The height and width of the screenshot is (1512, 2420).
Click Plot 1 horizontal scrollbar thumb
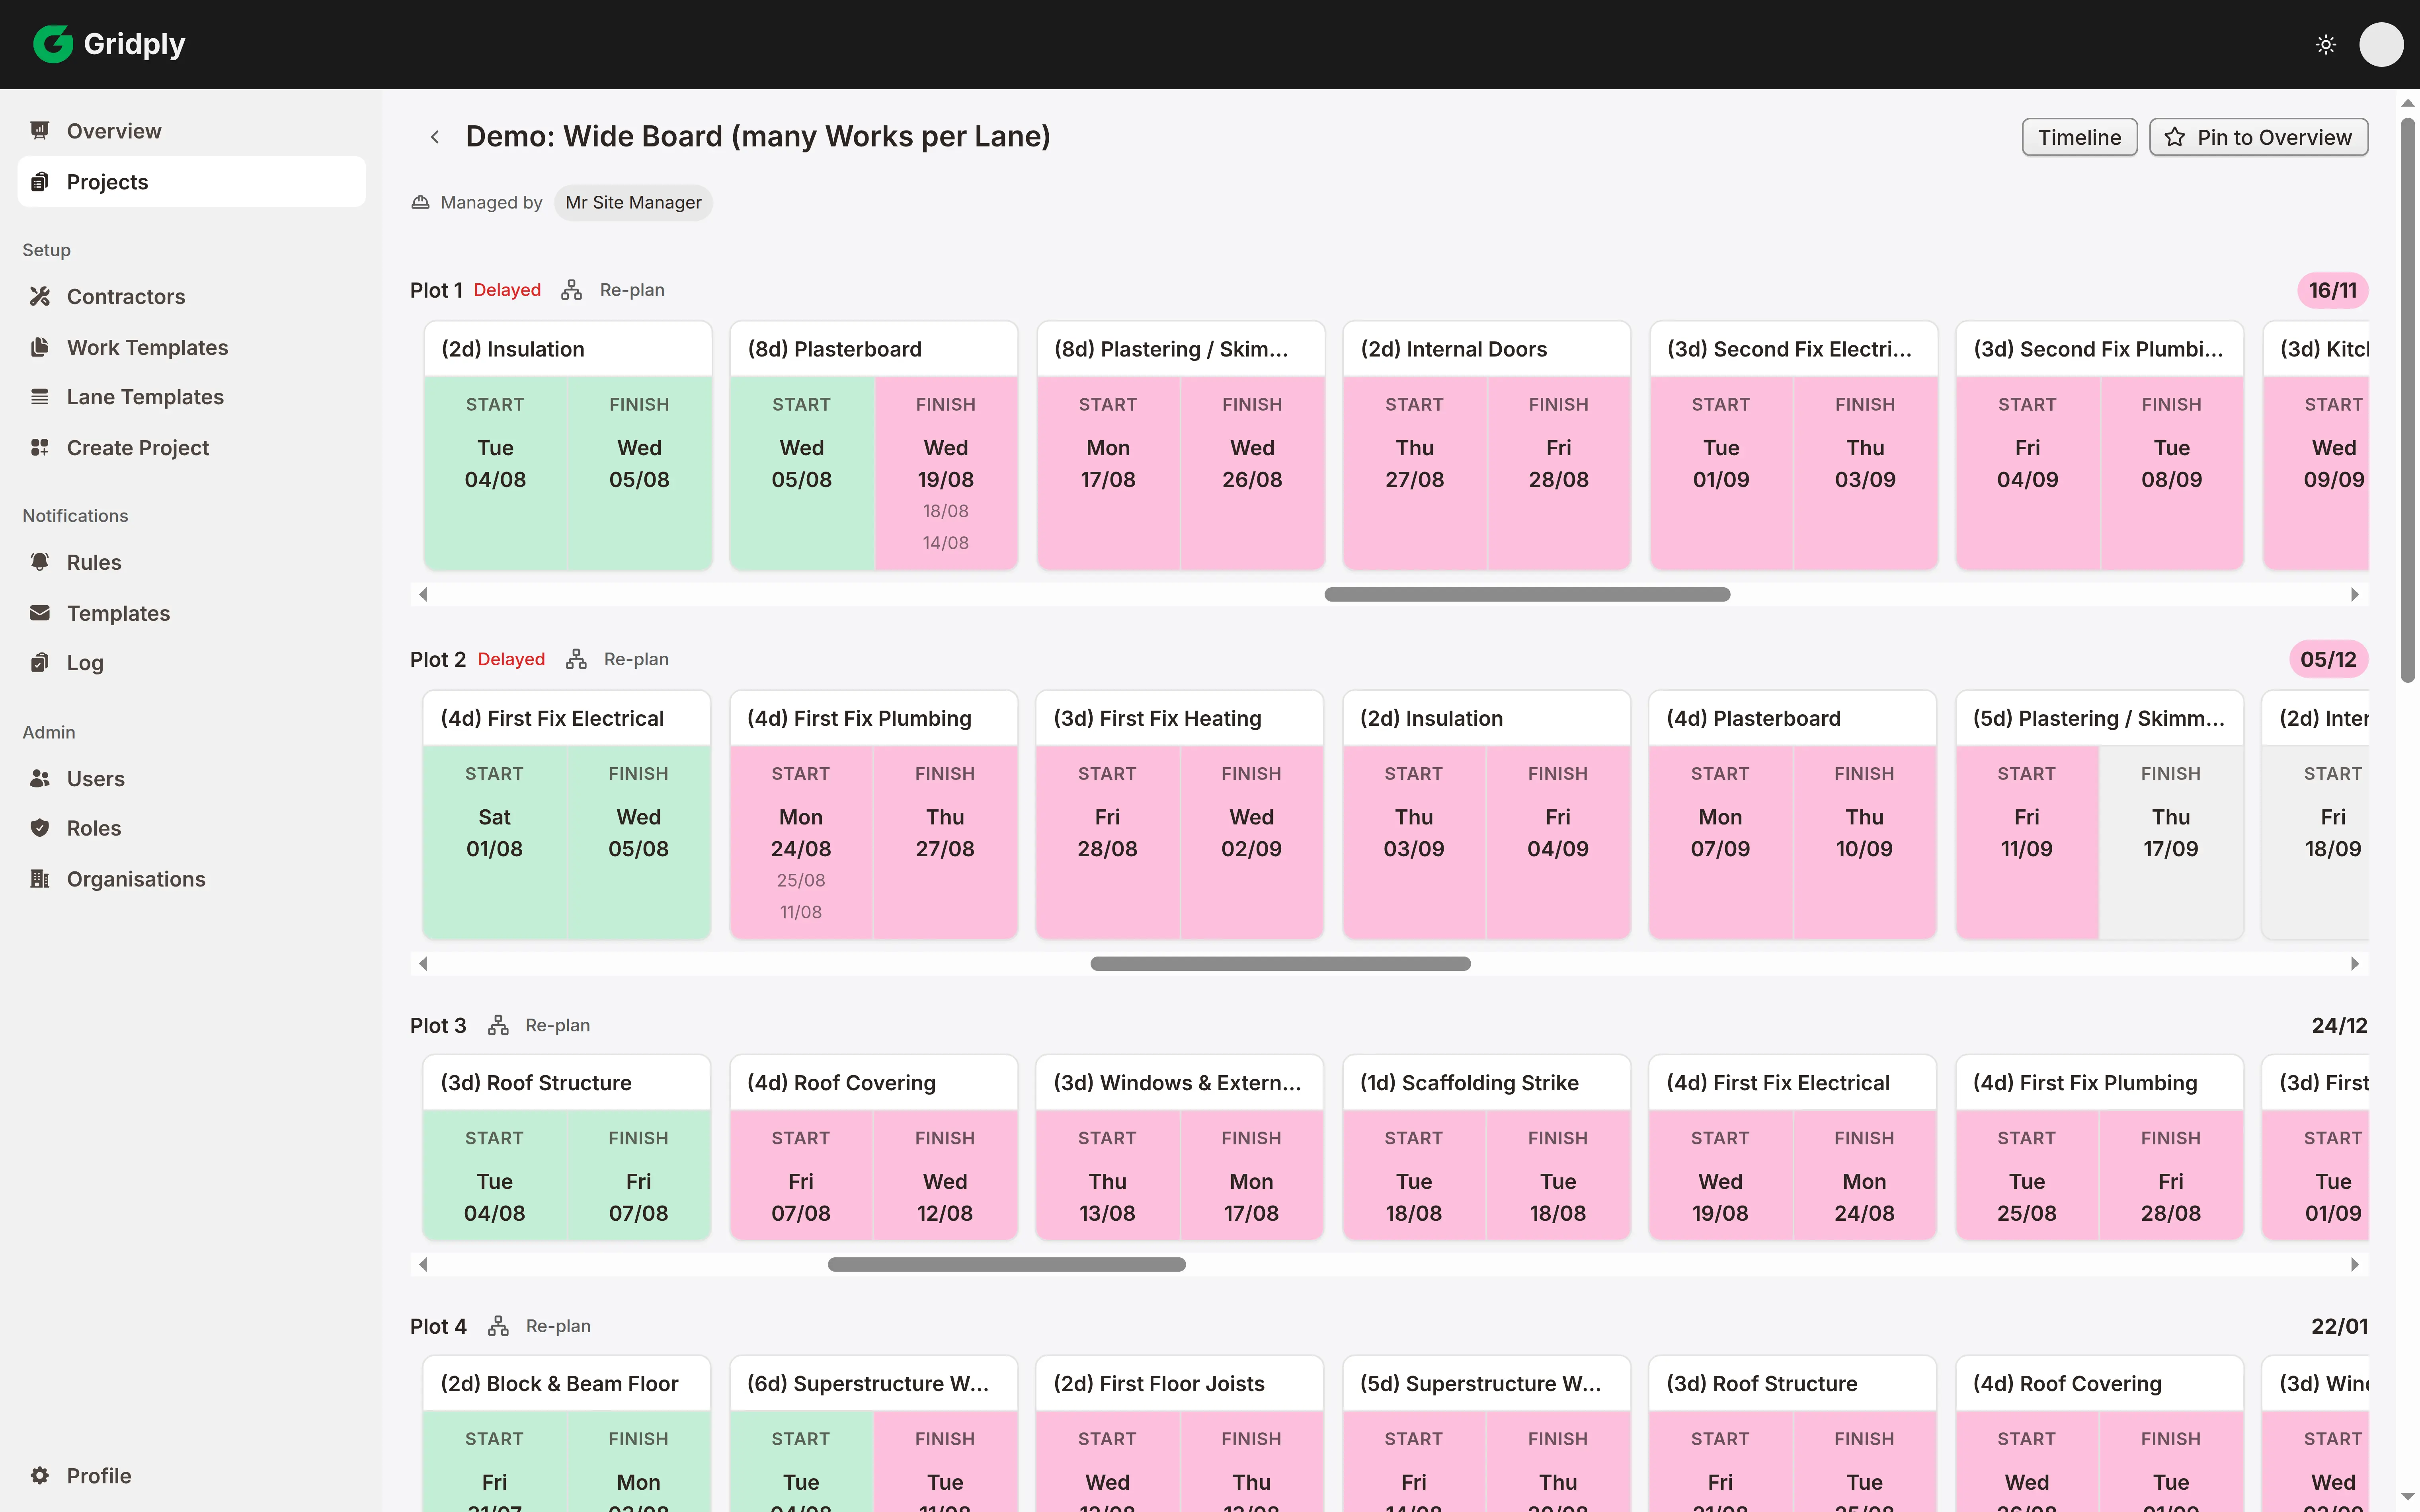[x=1527, y=594]
